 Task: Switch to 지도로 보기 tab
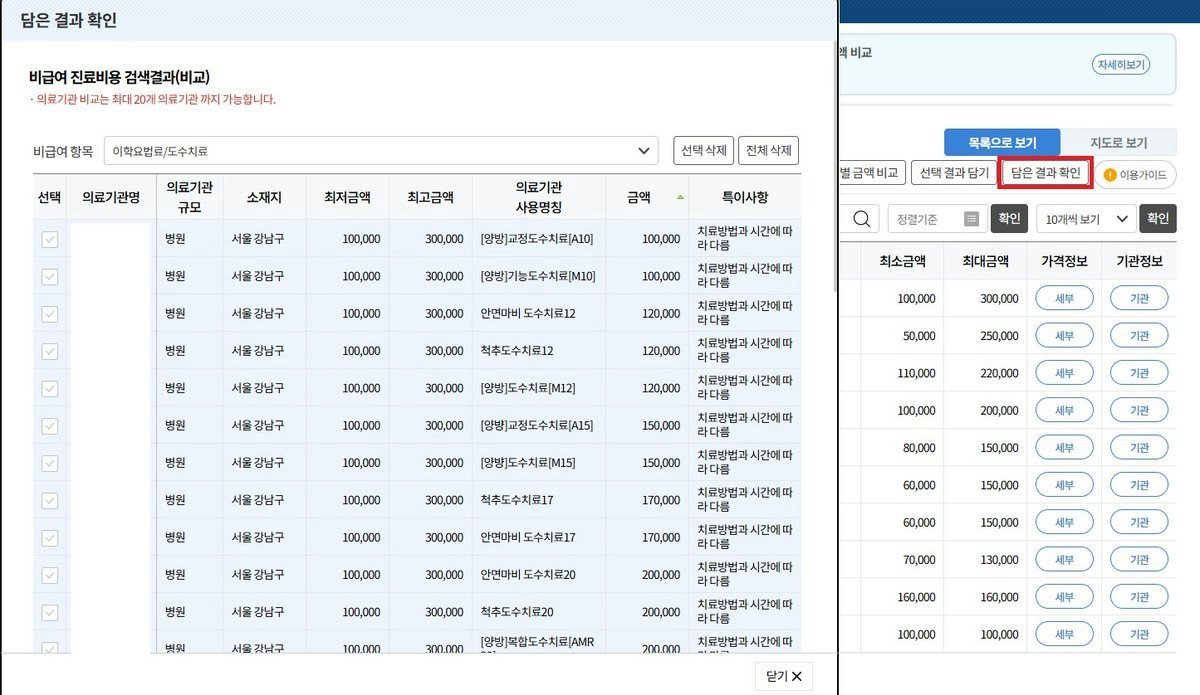click(x=1119, y=143)
